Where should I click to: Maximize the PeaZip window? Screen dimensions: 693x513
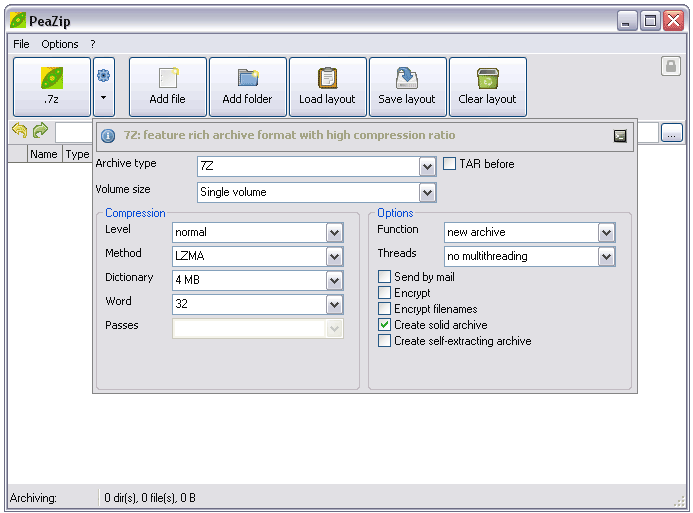coord(650,21)
